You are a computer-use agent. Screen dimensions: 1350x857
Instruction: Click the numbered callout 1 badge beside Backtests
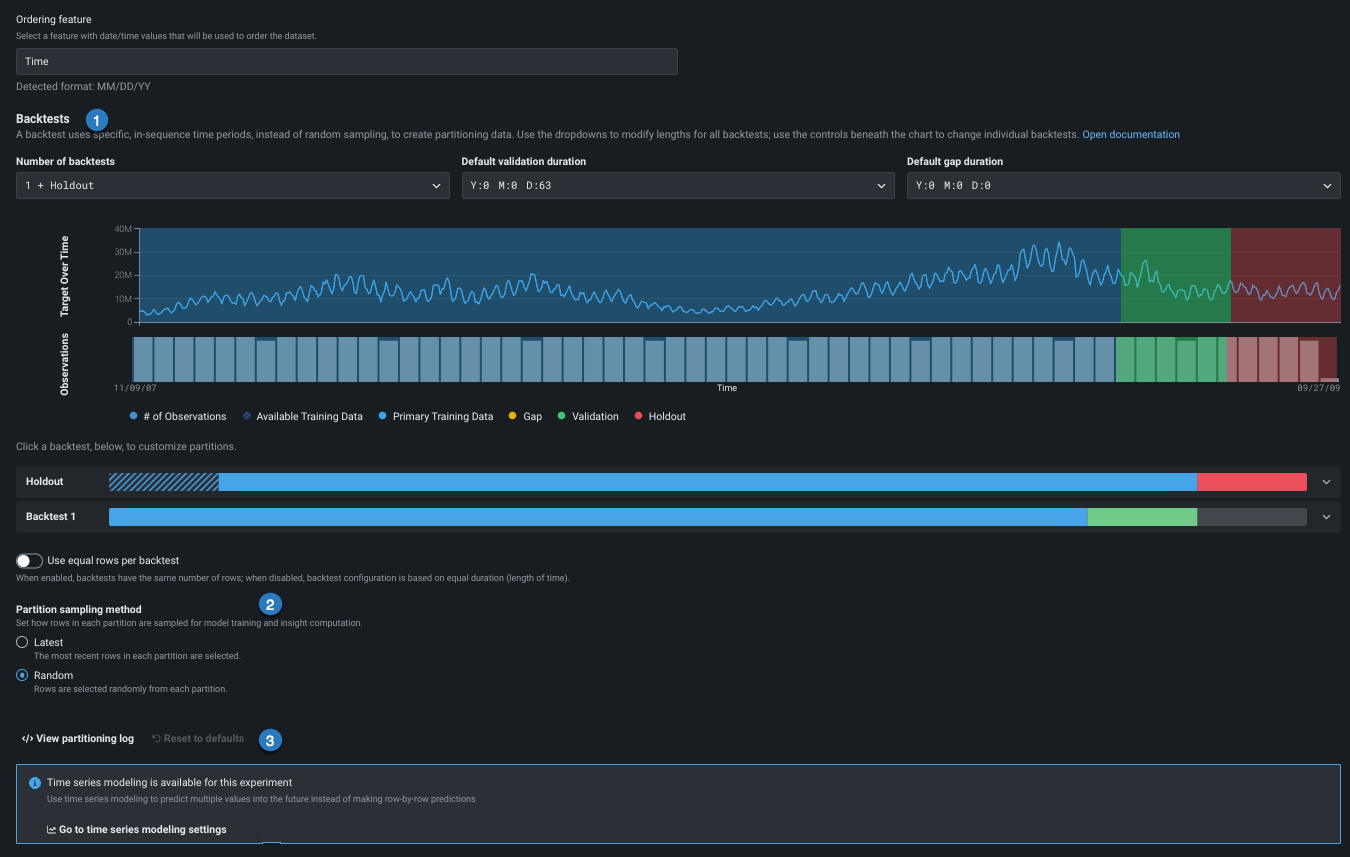click(97, 119)
